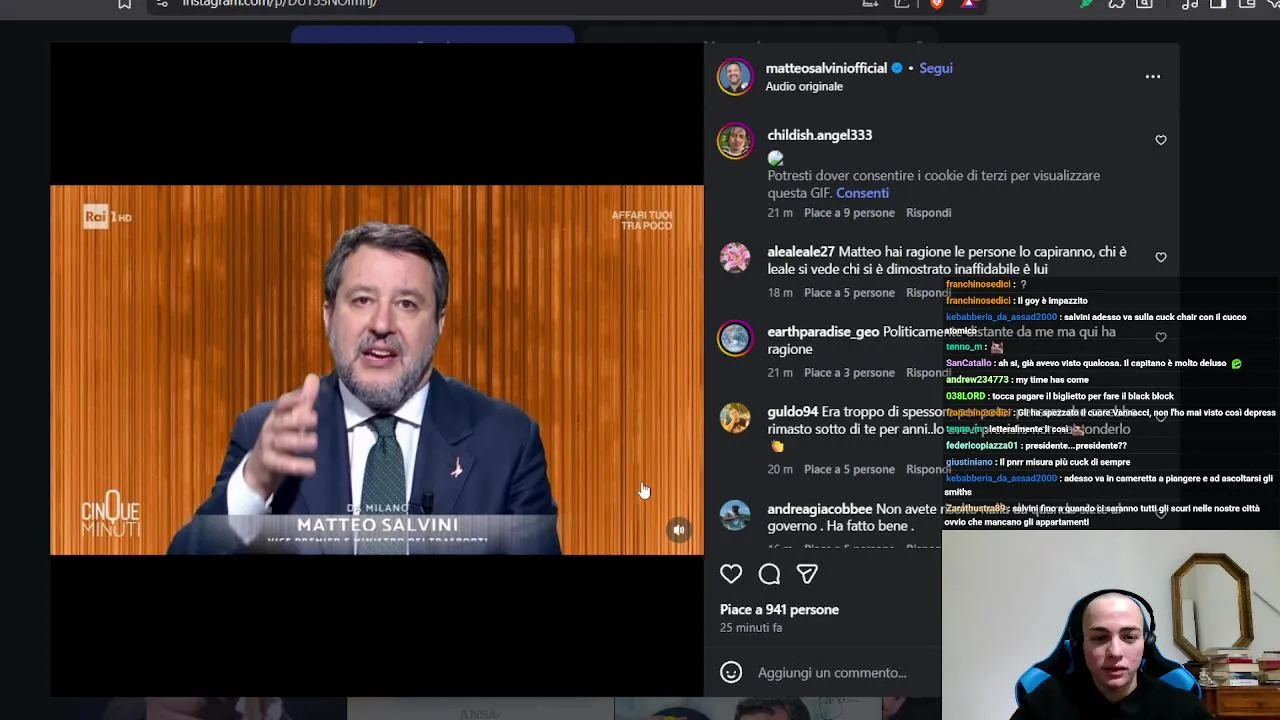Like childish.angel333's comment
Viewport: 1280px width, 720px height.
1161,140
